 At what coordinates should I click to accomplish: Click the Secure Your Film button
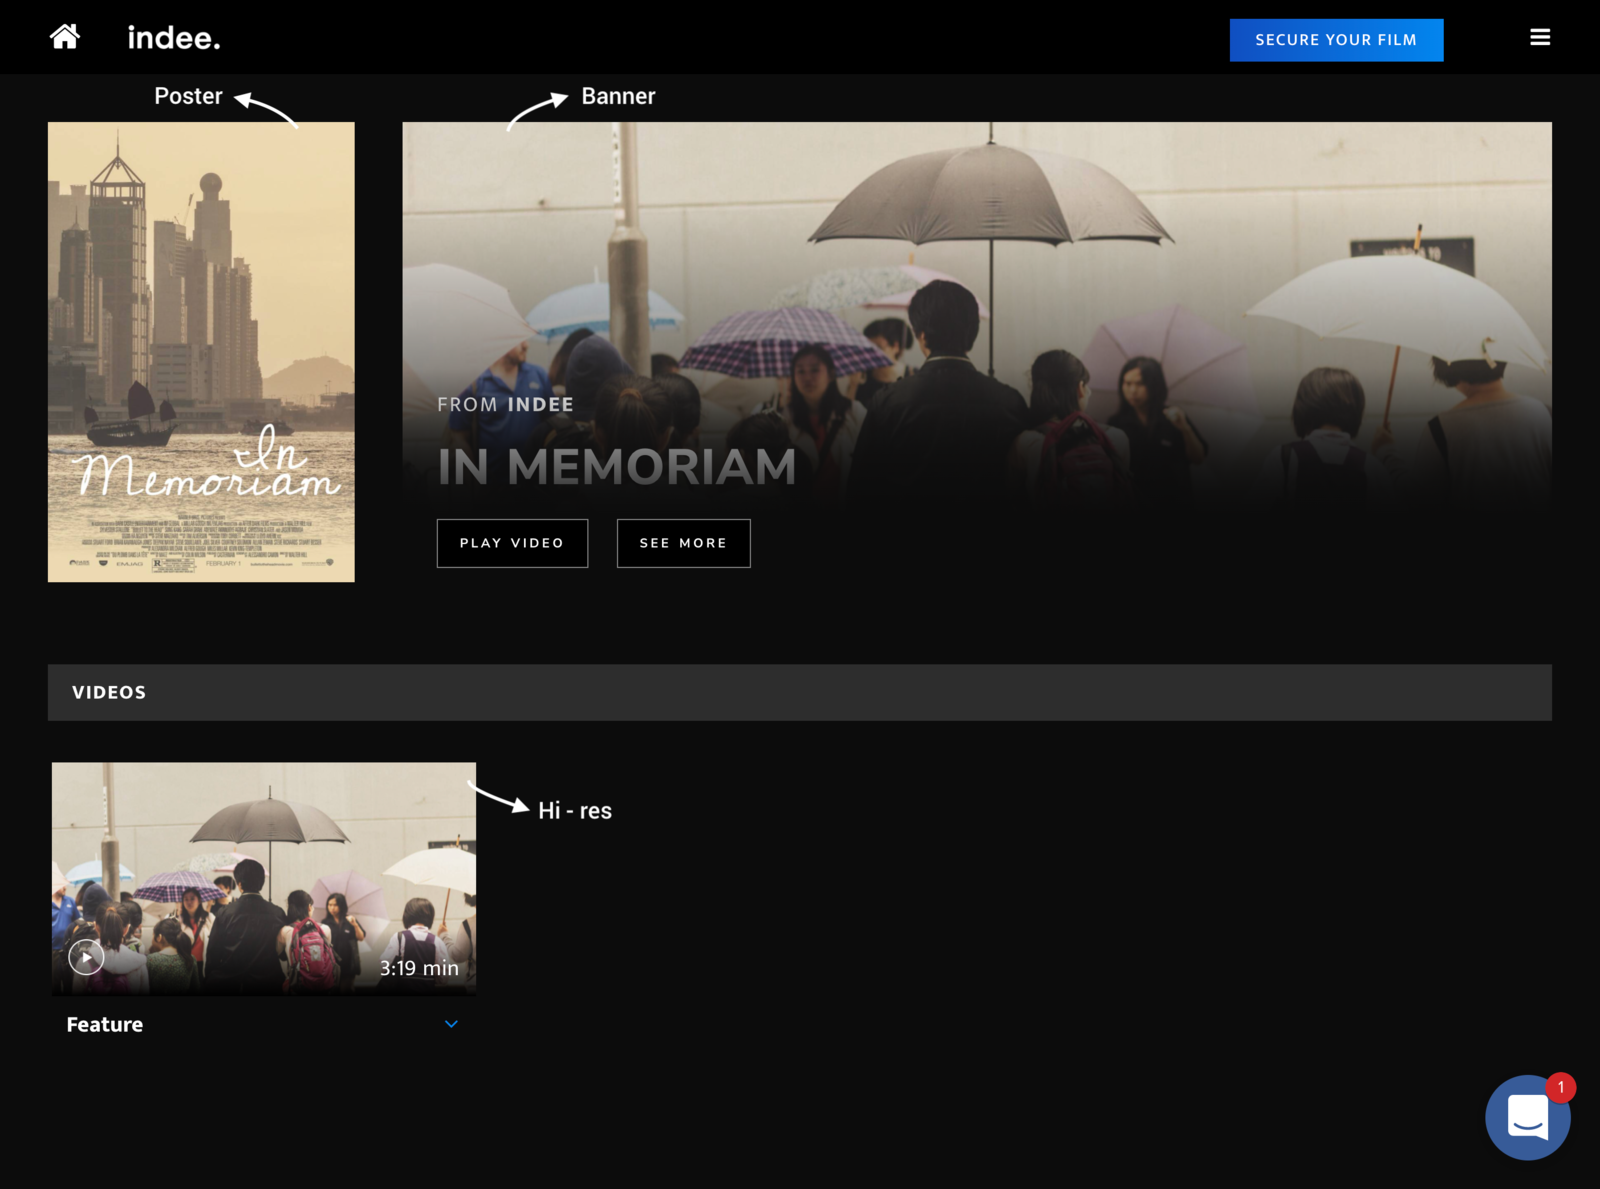click(1335, 40)
